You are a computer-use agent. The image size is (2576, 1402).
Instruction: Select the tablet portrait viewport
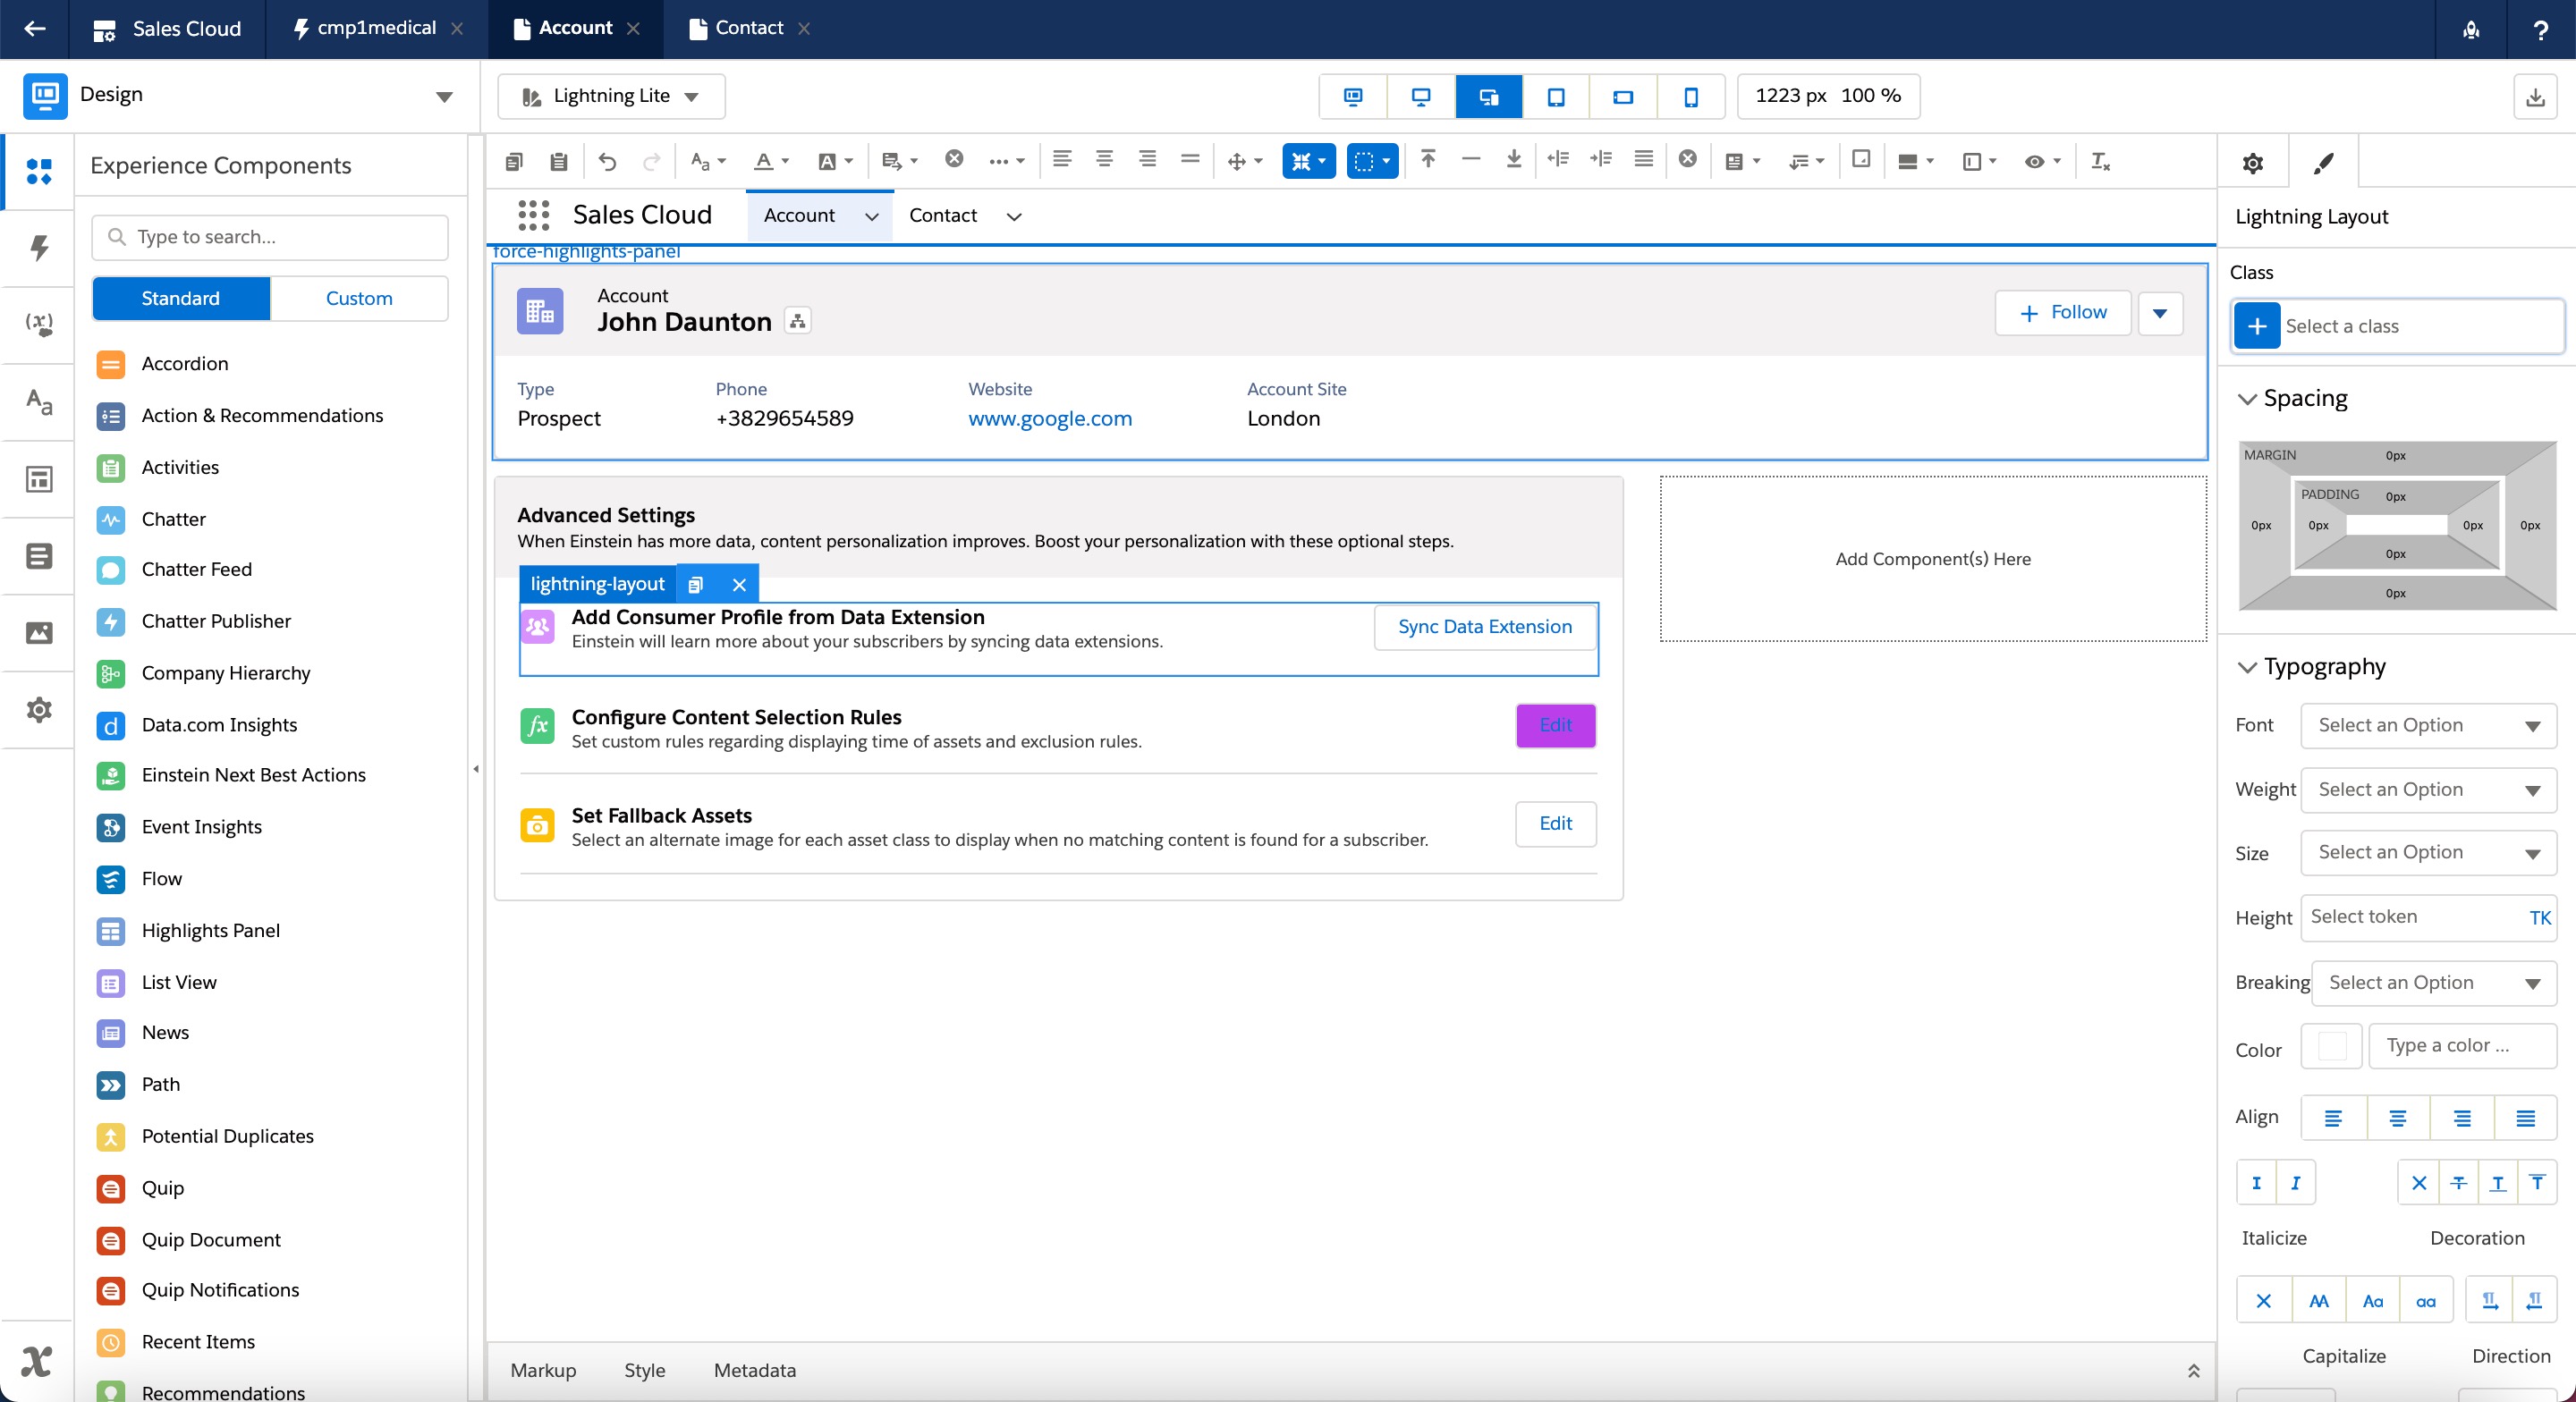[1556, 97]
